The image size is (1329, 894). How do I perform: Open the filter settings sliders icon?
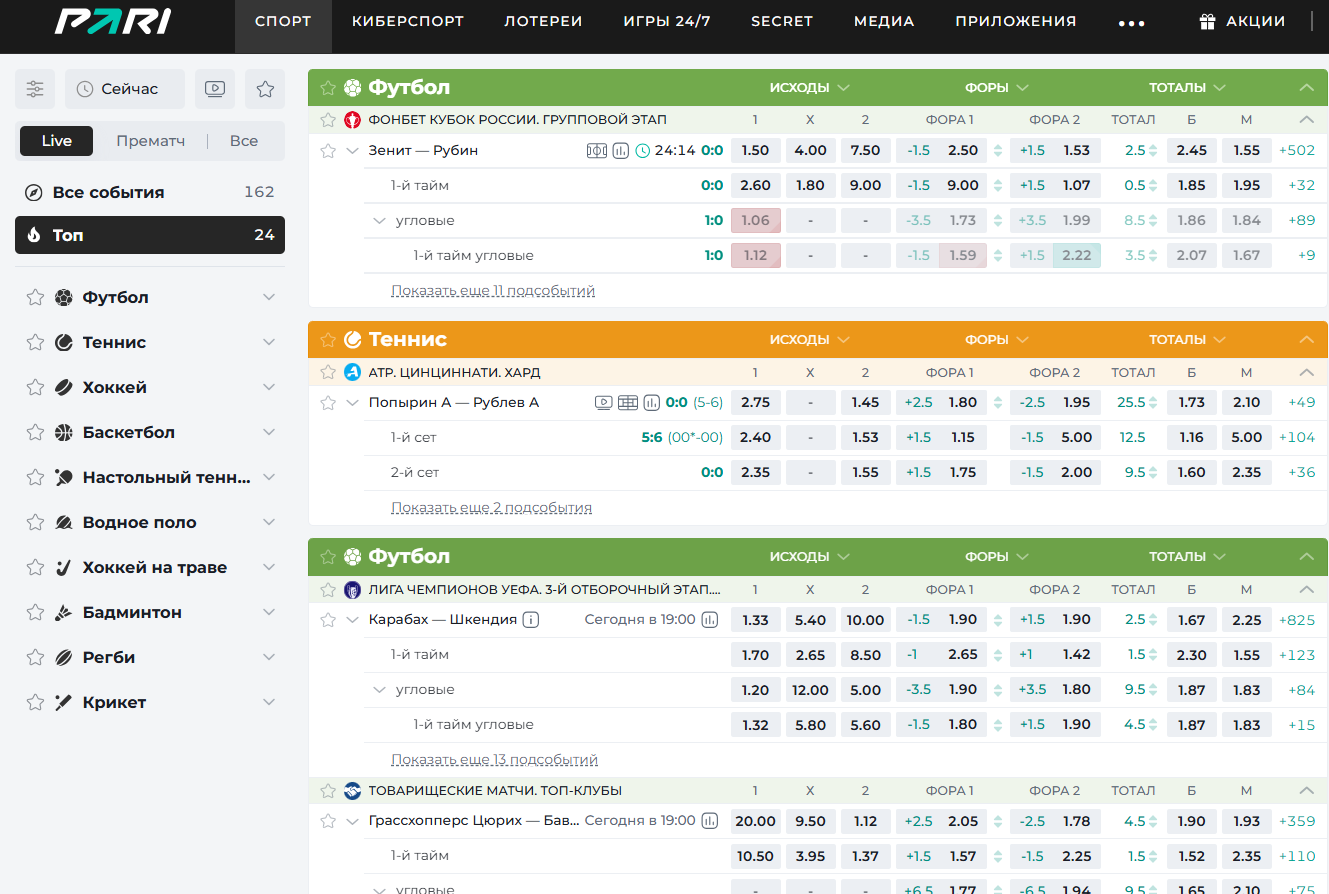[x=35, y=89]
